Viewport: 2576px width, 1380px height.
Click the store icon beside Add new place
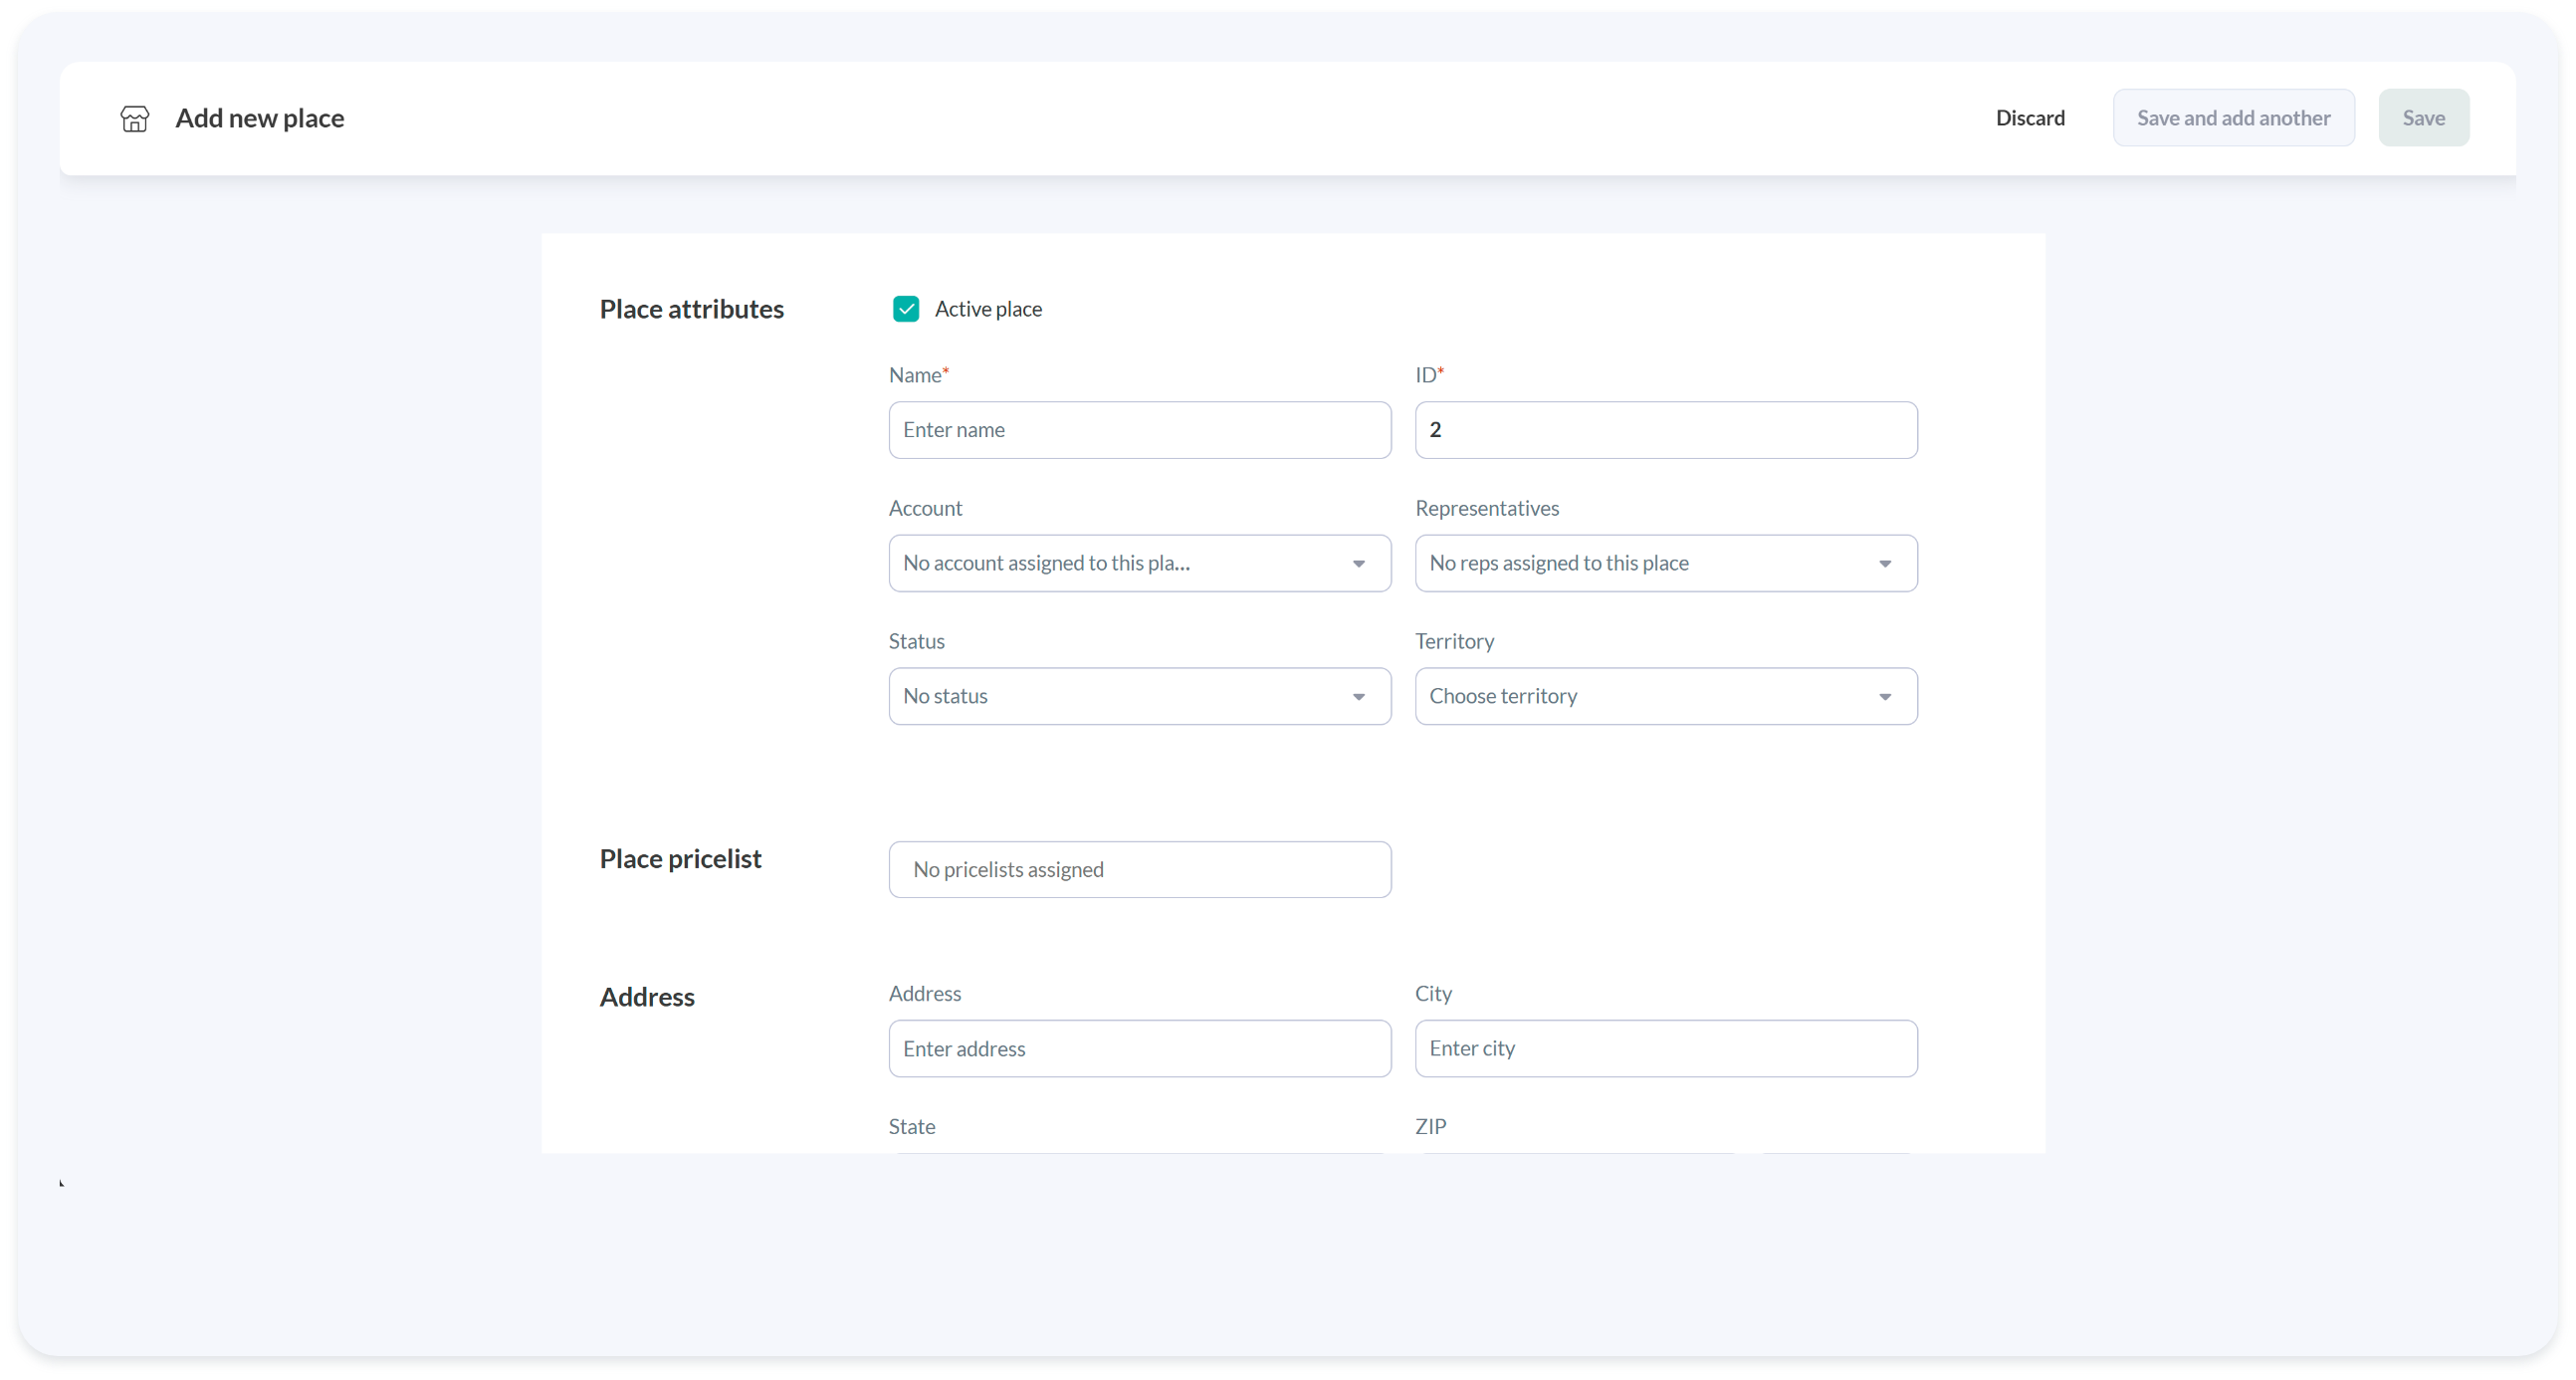(135, 119)
